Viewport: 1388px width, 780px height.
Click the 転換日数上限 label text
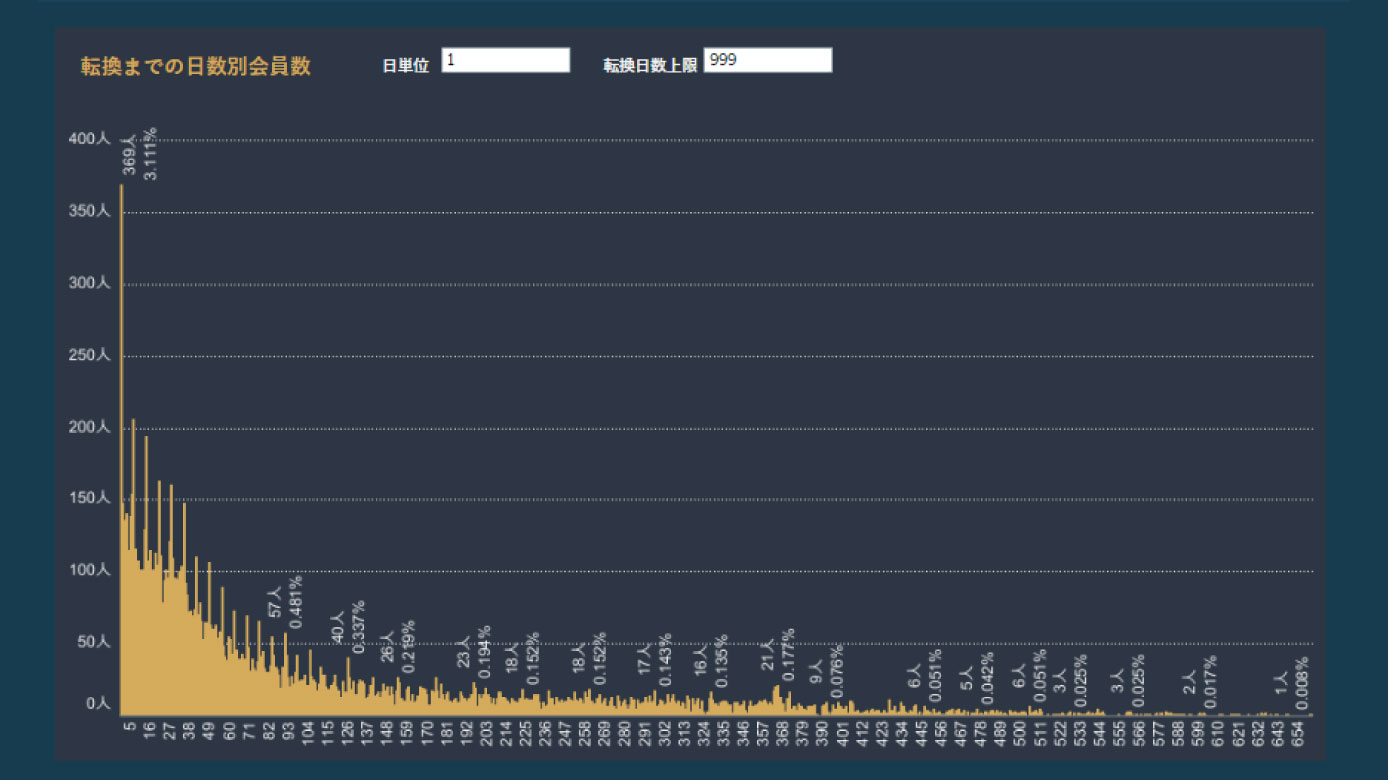649,66
